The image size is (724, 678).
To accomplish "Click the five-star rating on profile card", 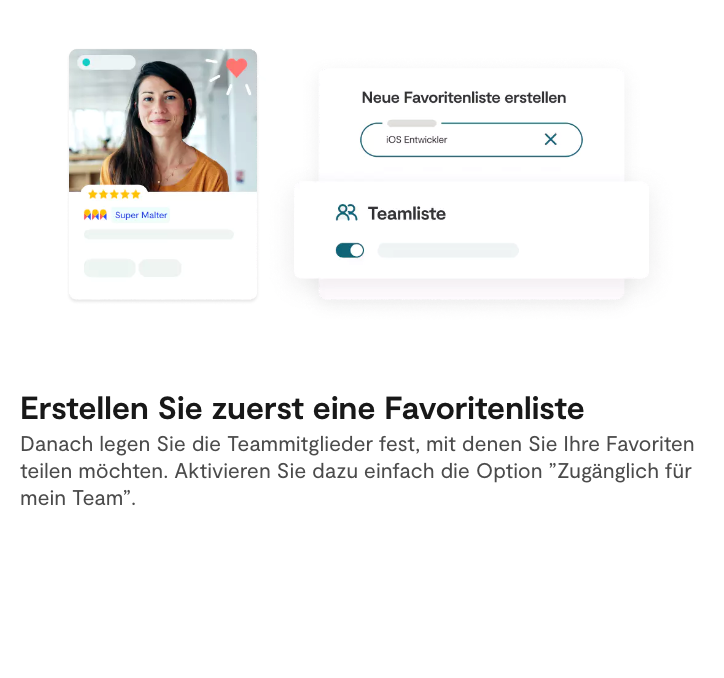I will click(114, 194).
